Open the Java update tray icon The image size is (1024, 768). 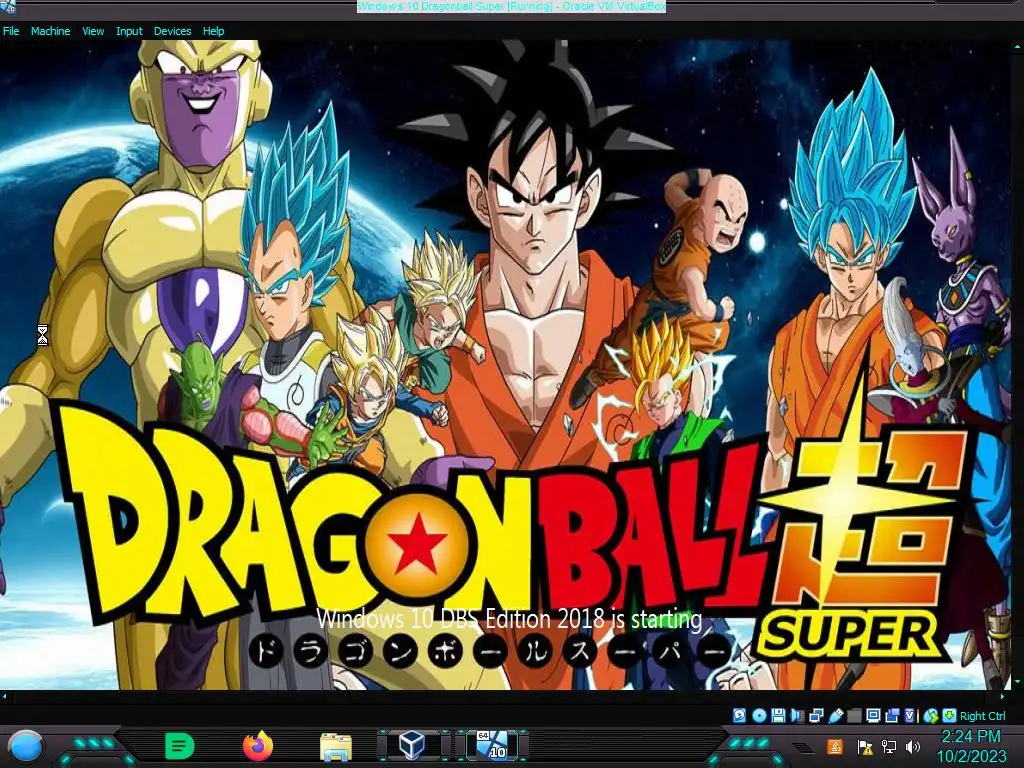coord(834,746)
